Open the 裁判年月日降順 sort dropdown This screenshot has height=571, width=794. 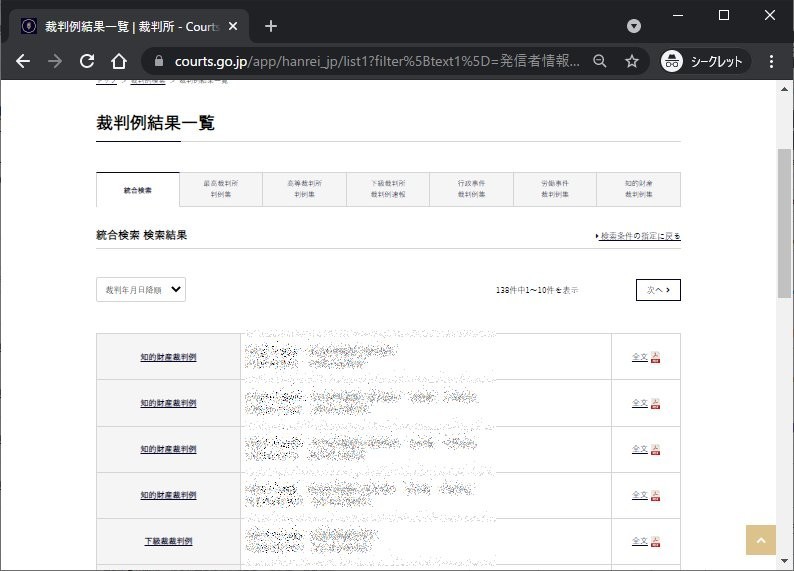click(141, 290)
